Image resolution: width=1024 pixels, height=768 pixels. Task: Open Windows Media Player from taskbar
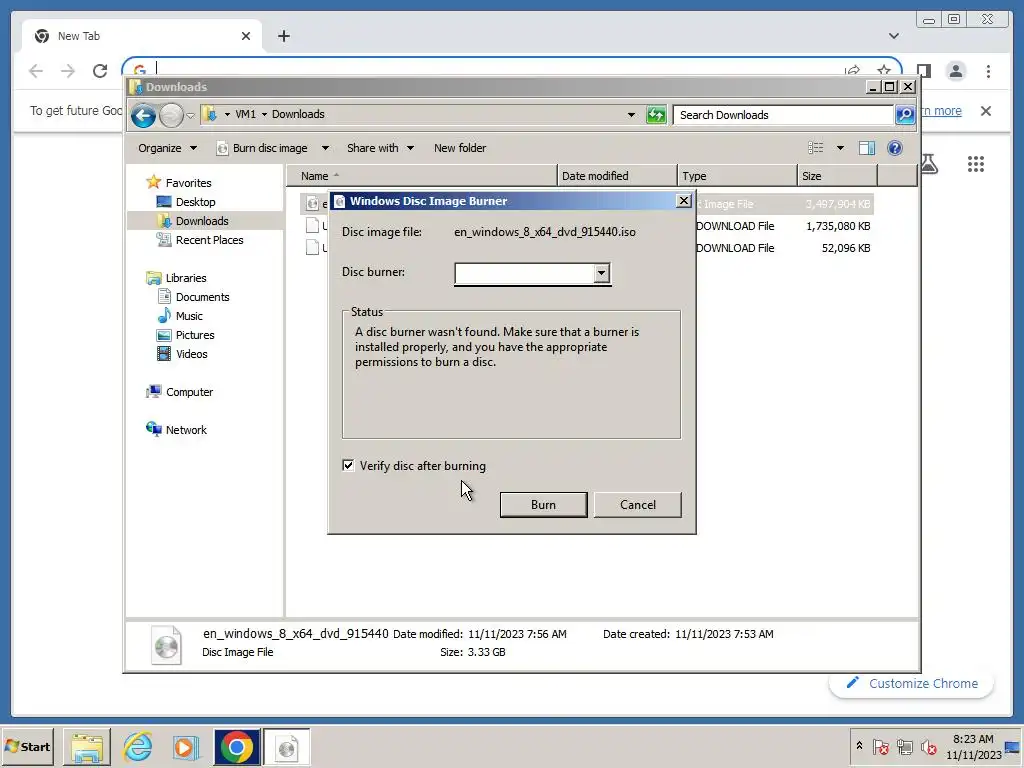[185, 747]
